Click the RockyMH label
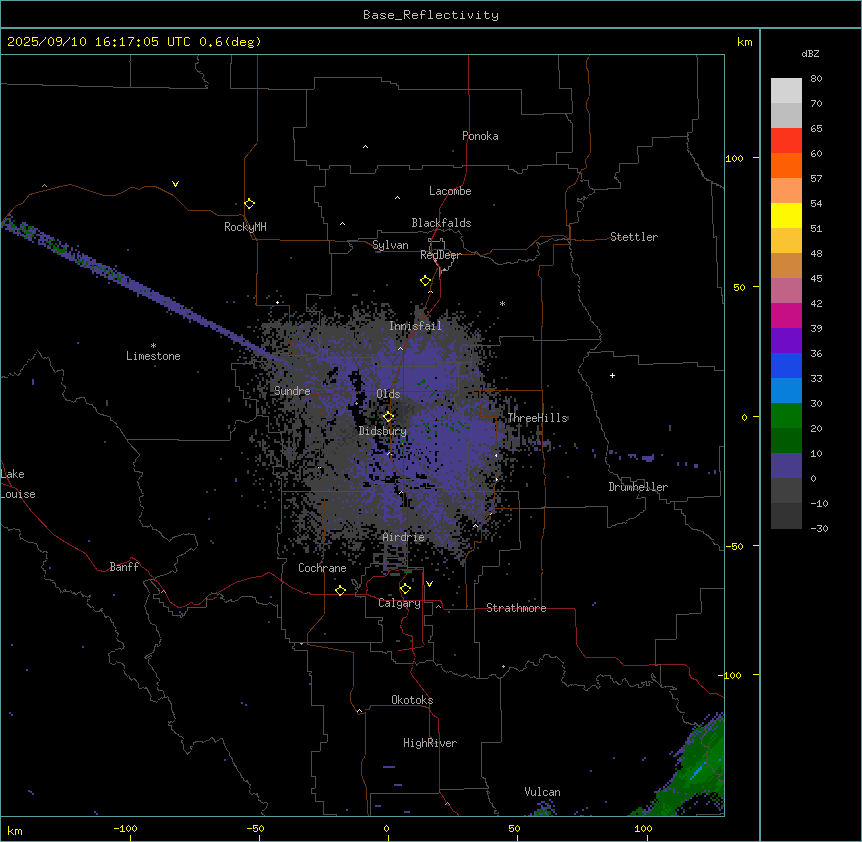 tap(245, 227)
